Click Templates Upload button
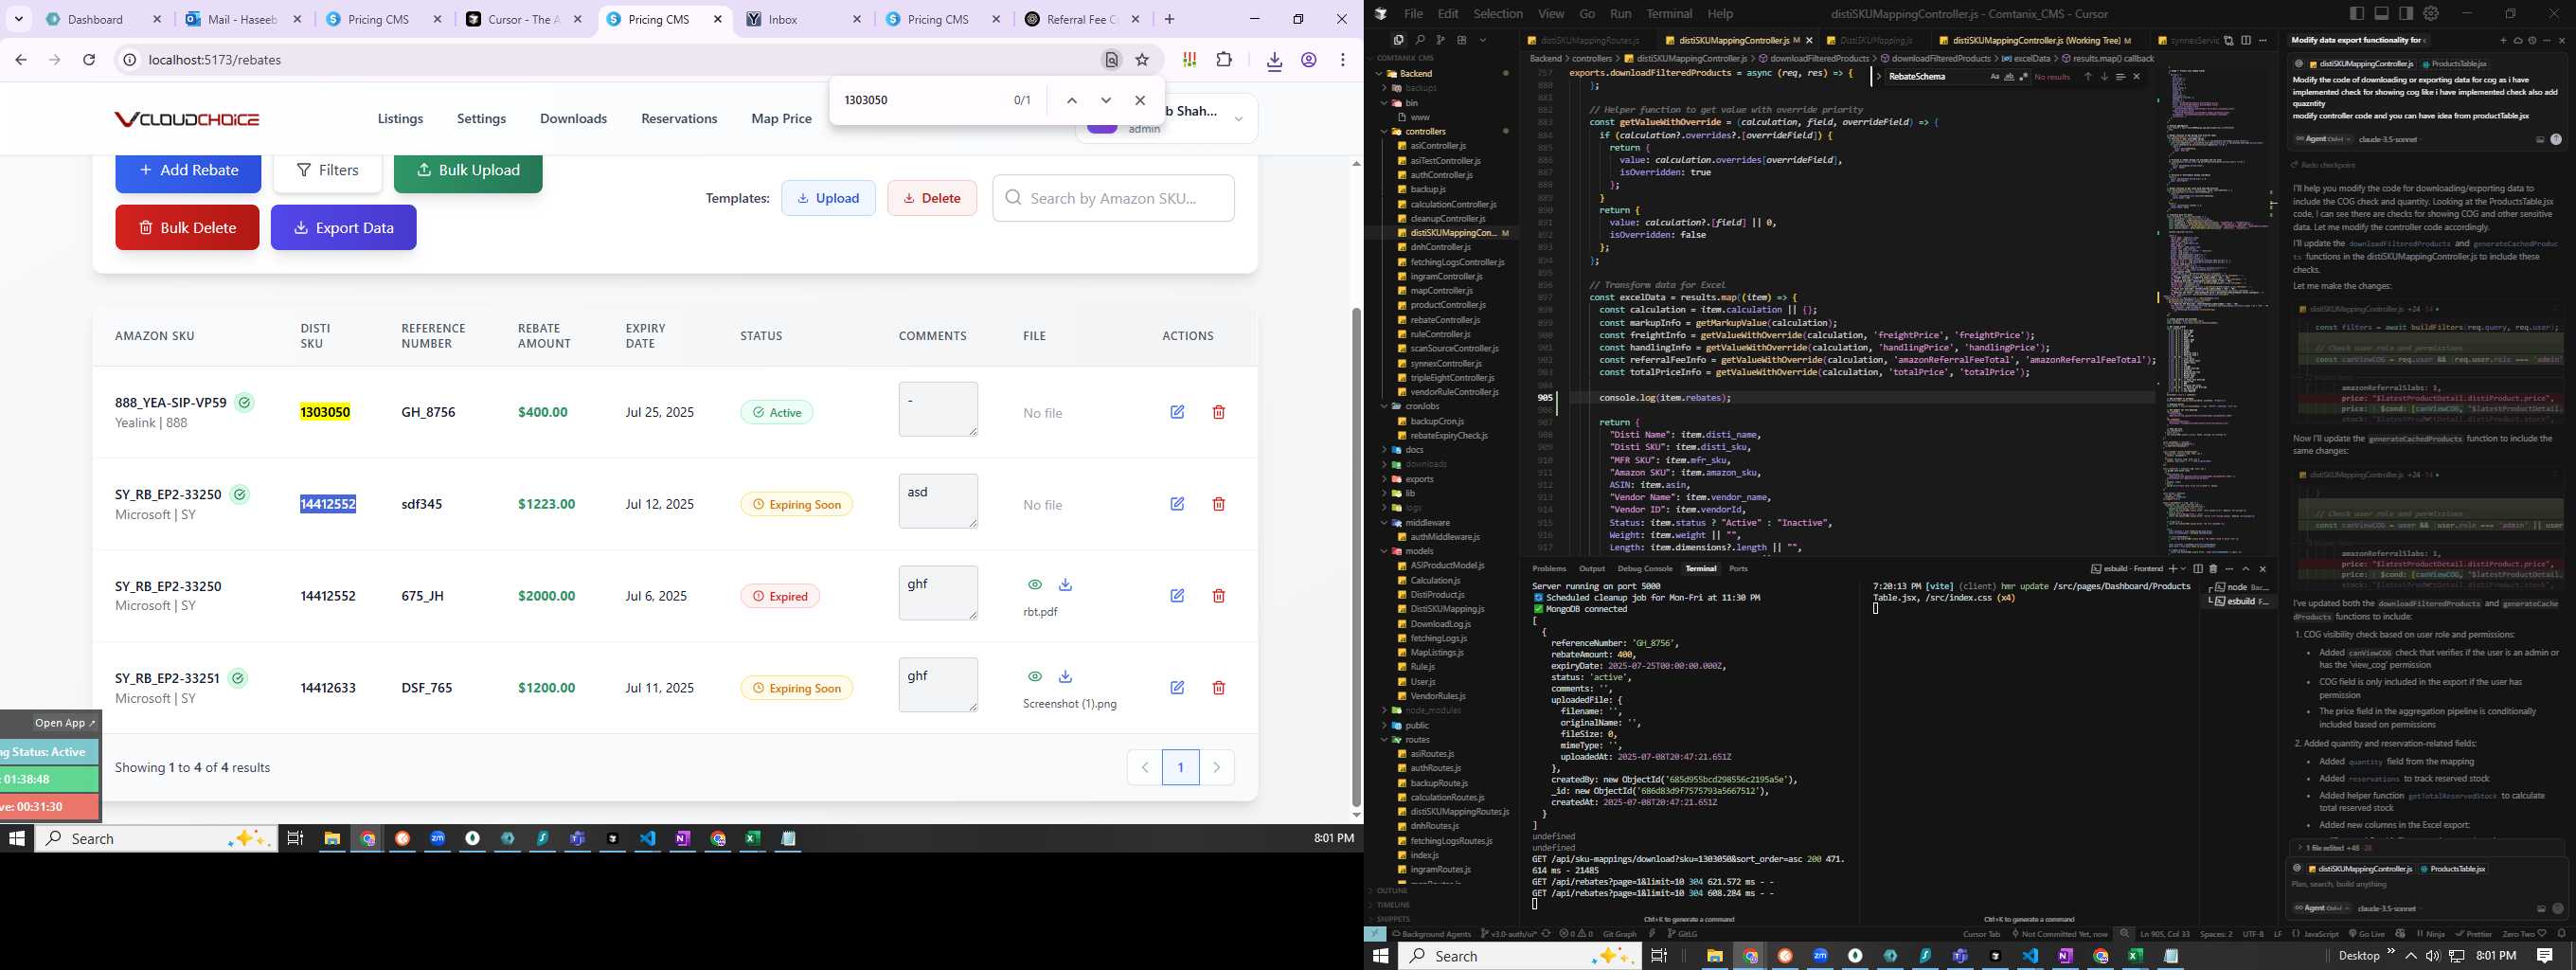Viewport: 2576px width, 970px height. pyautogui.click(x=828, y=198)
